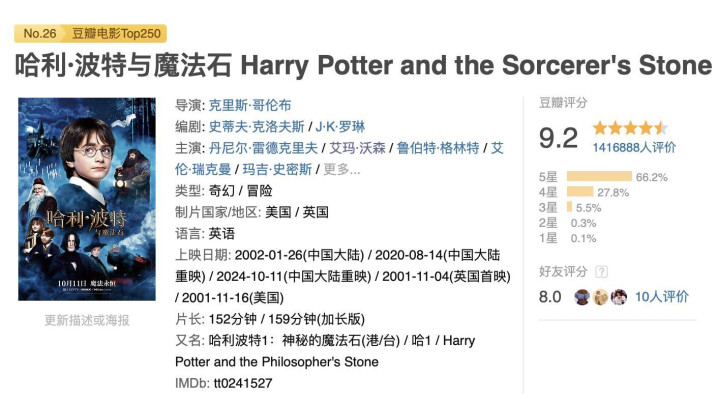
Task: Open writer J·K·罗琳's page
Action: coord(343,127)
